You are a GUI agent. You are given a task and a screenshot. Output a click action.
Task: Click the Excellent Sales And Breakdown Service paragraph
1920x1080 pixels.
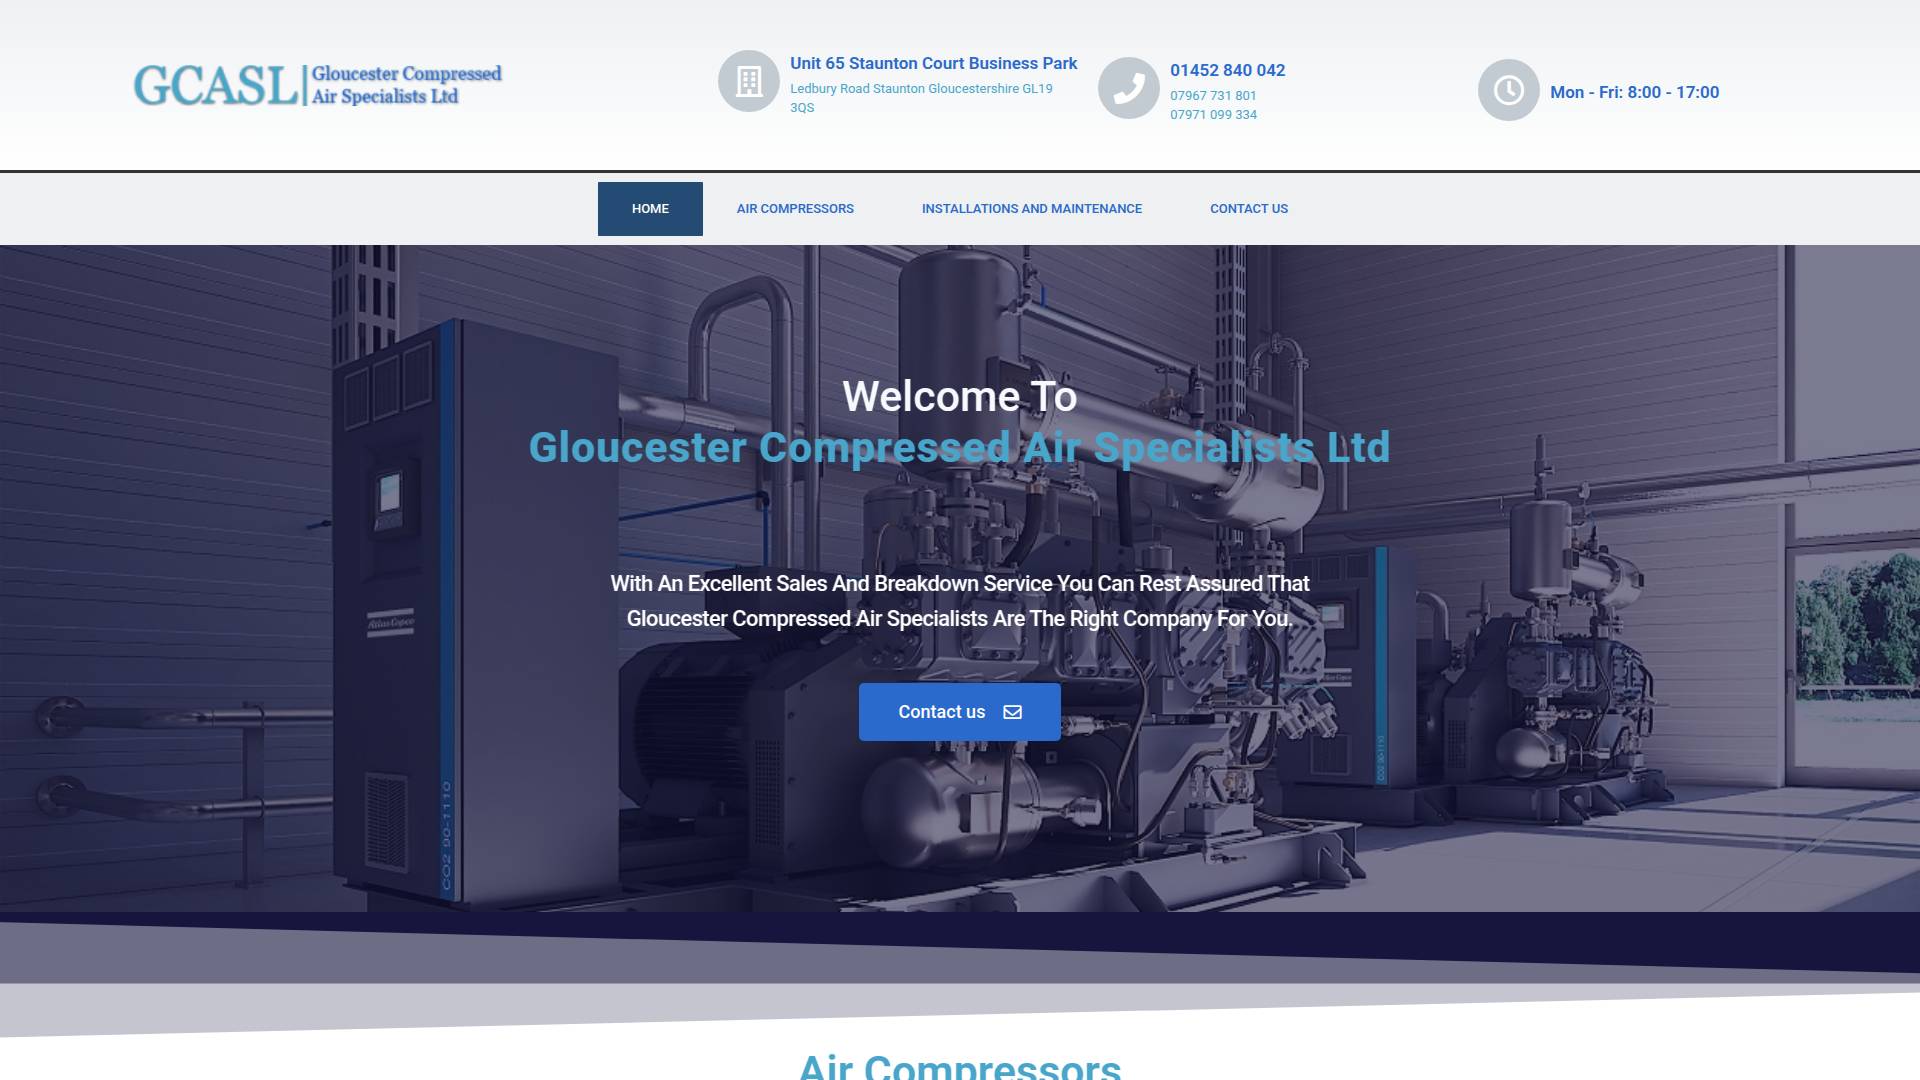coord(959,601)
